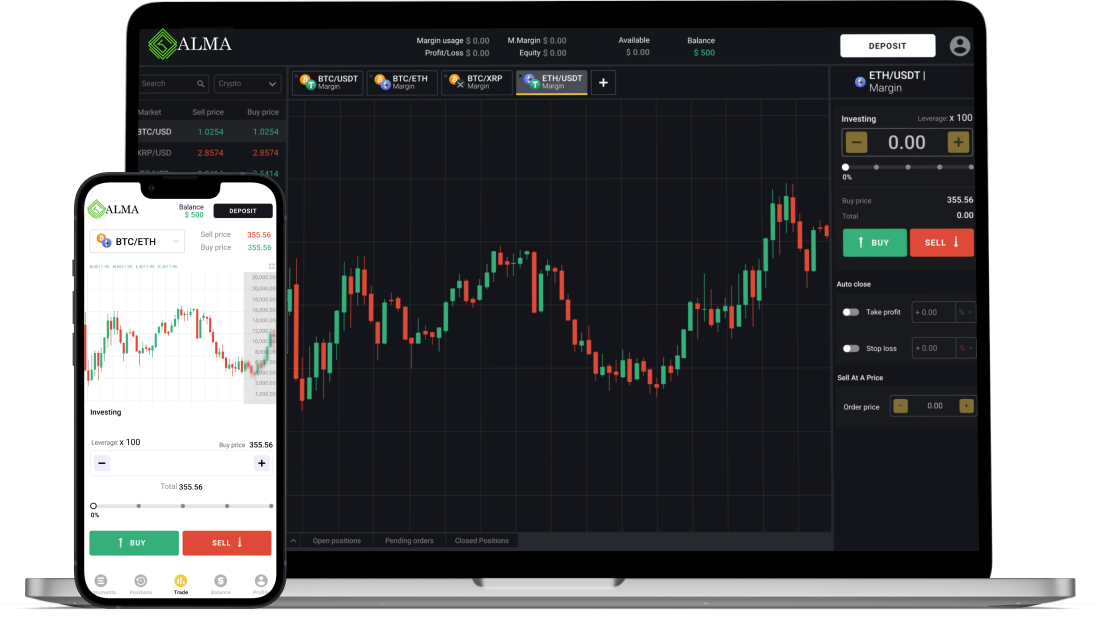Click the desktop DEPOSIT button
This screenshot has height=618, width=1096.
pyautogui.click(x=887, y=46)
